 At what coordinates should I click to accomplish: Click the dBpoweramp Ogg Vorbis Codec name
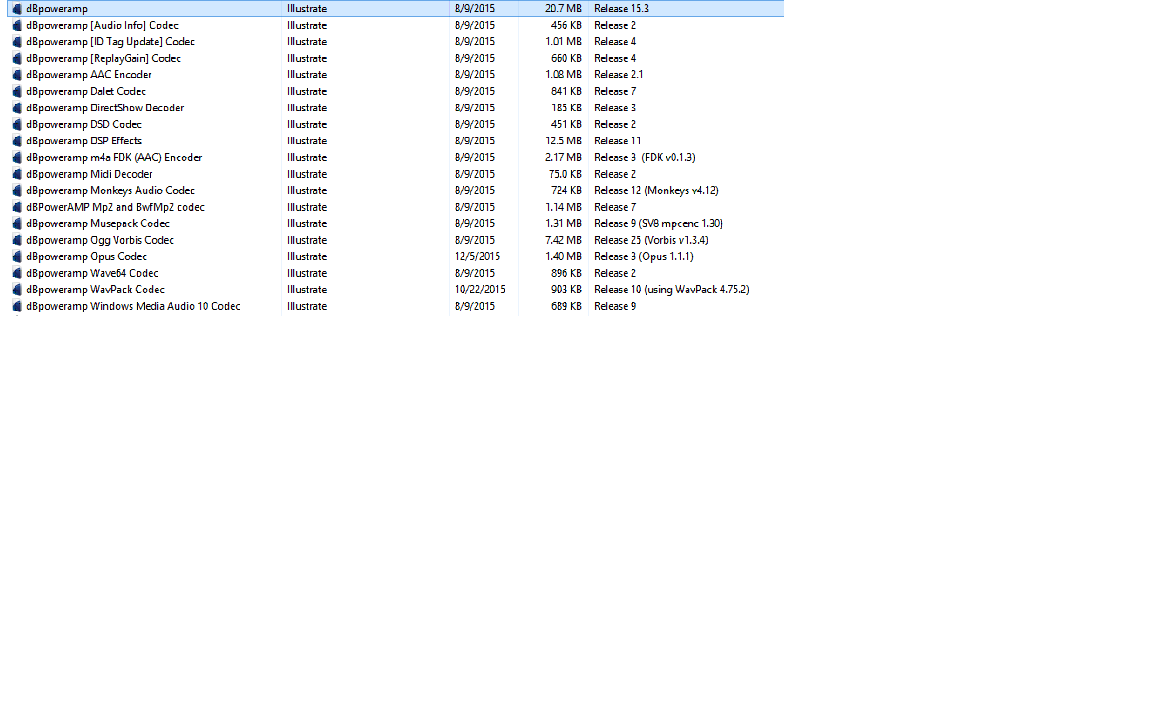coord(100,240)
